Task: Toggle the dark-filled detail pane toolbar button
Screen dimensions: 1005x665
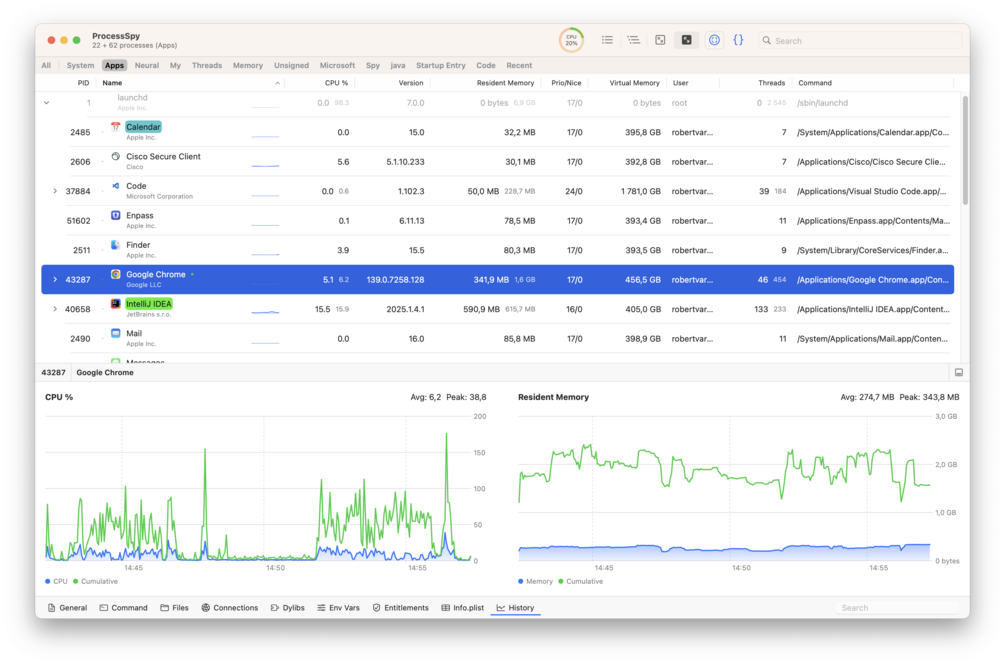Action: pos(686,40)
